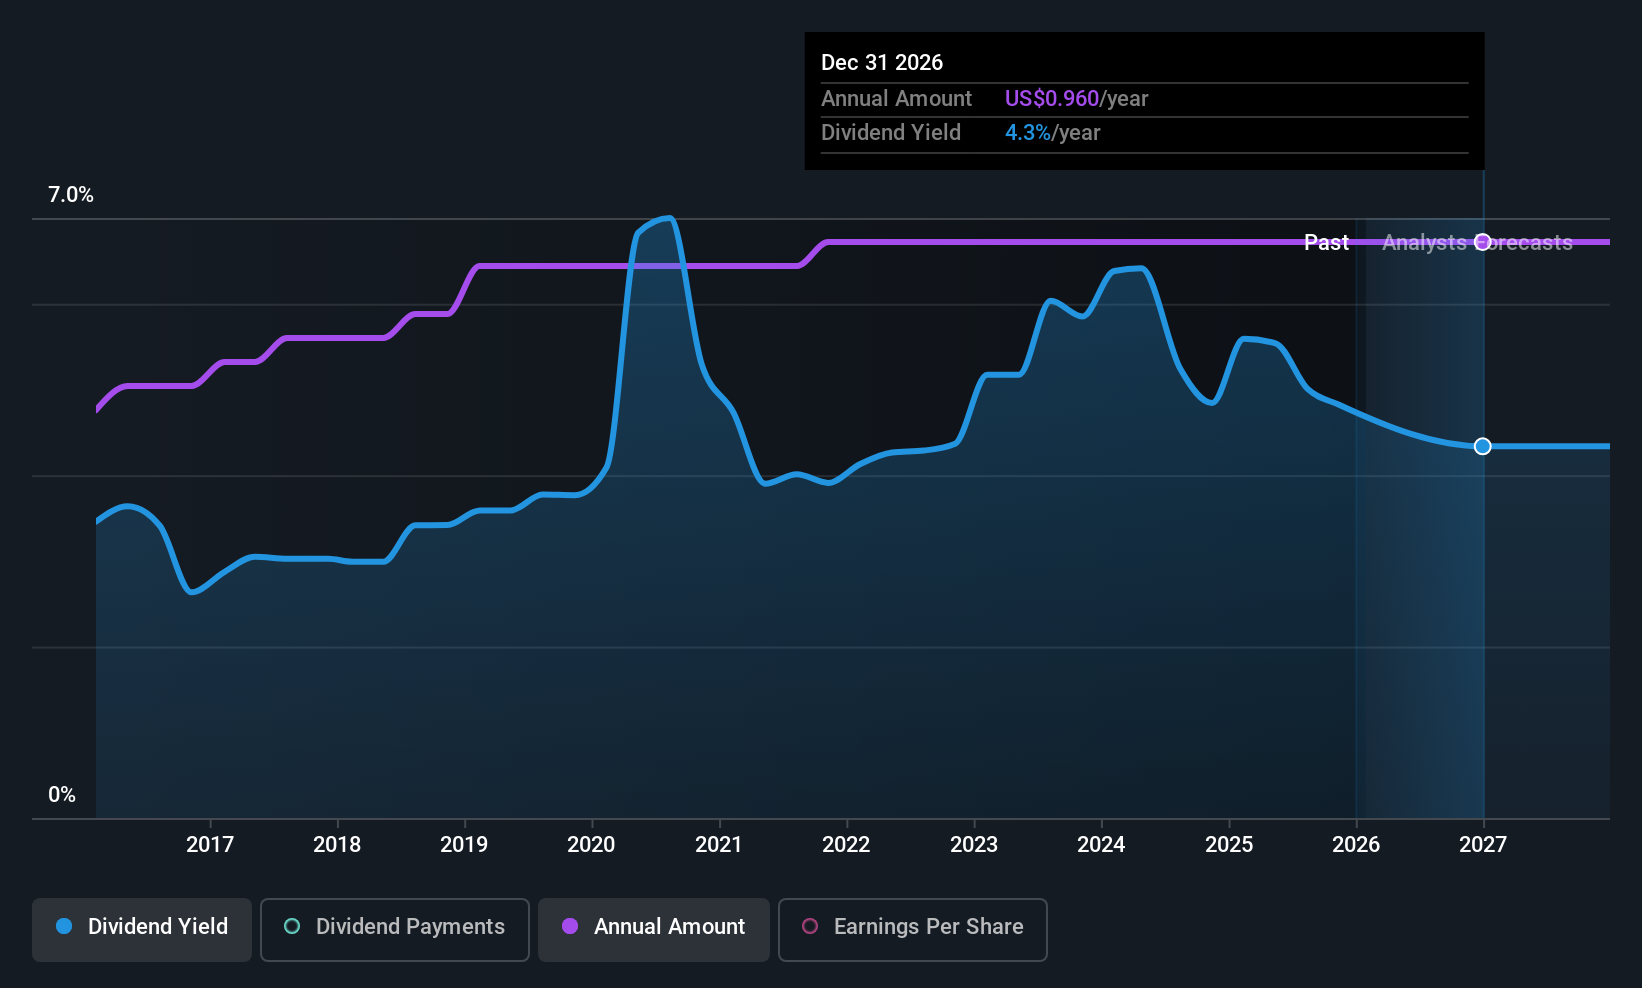Click the 2020 x-axis label
Image resolution: width=1642 pixels, height=988 pixels.
[x=591, y=845]
